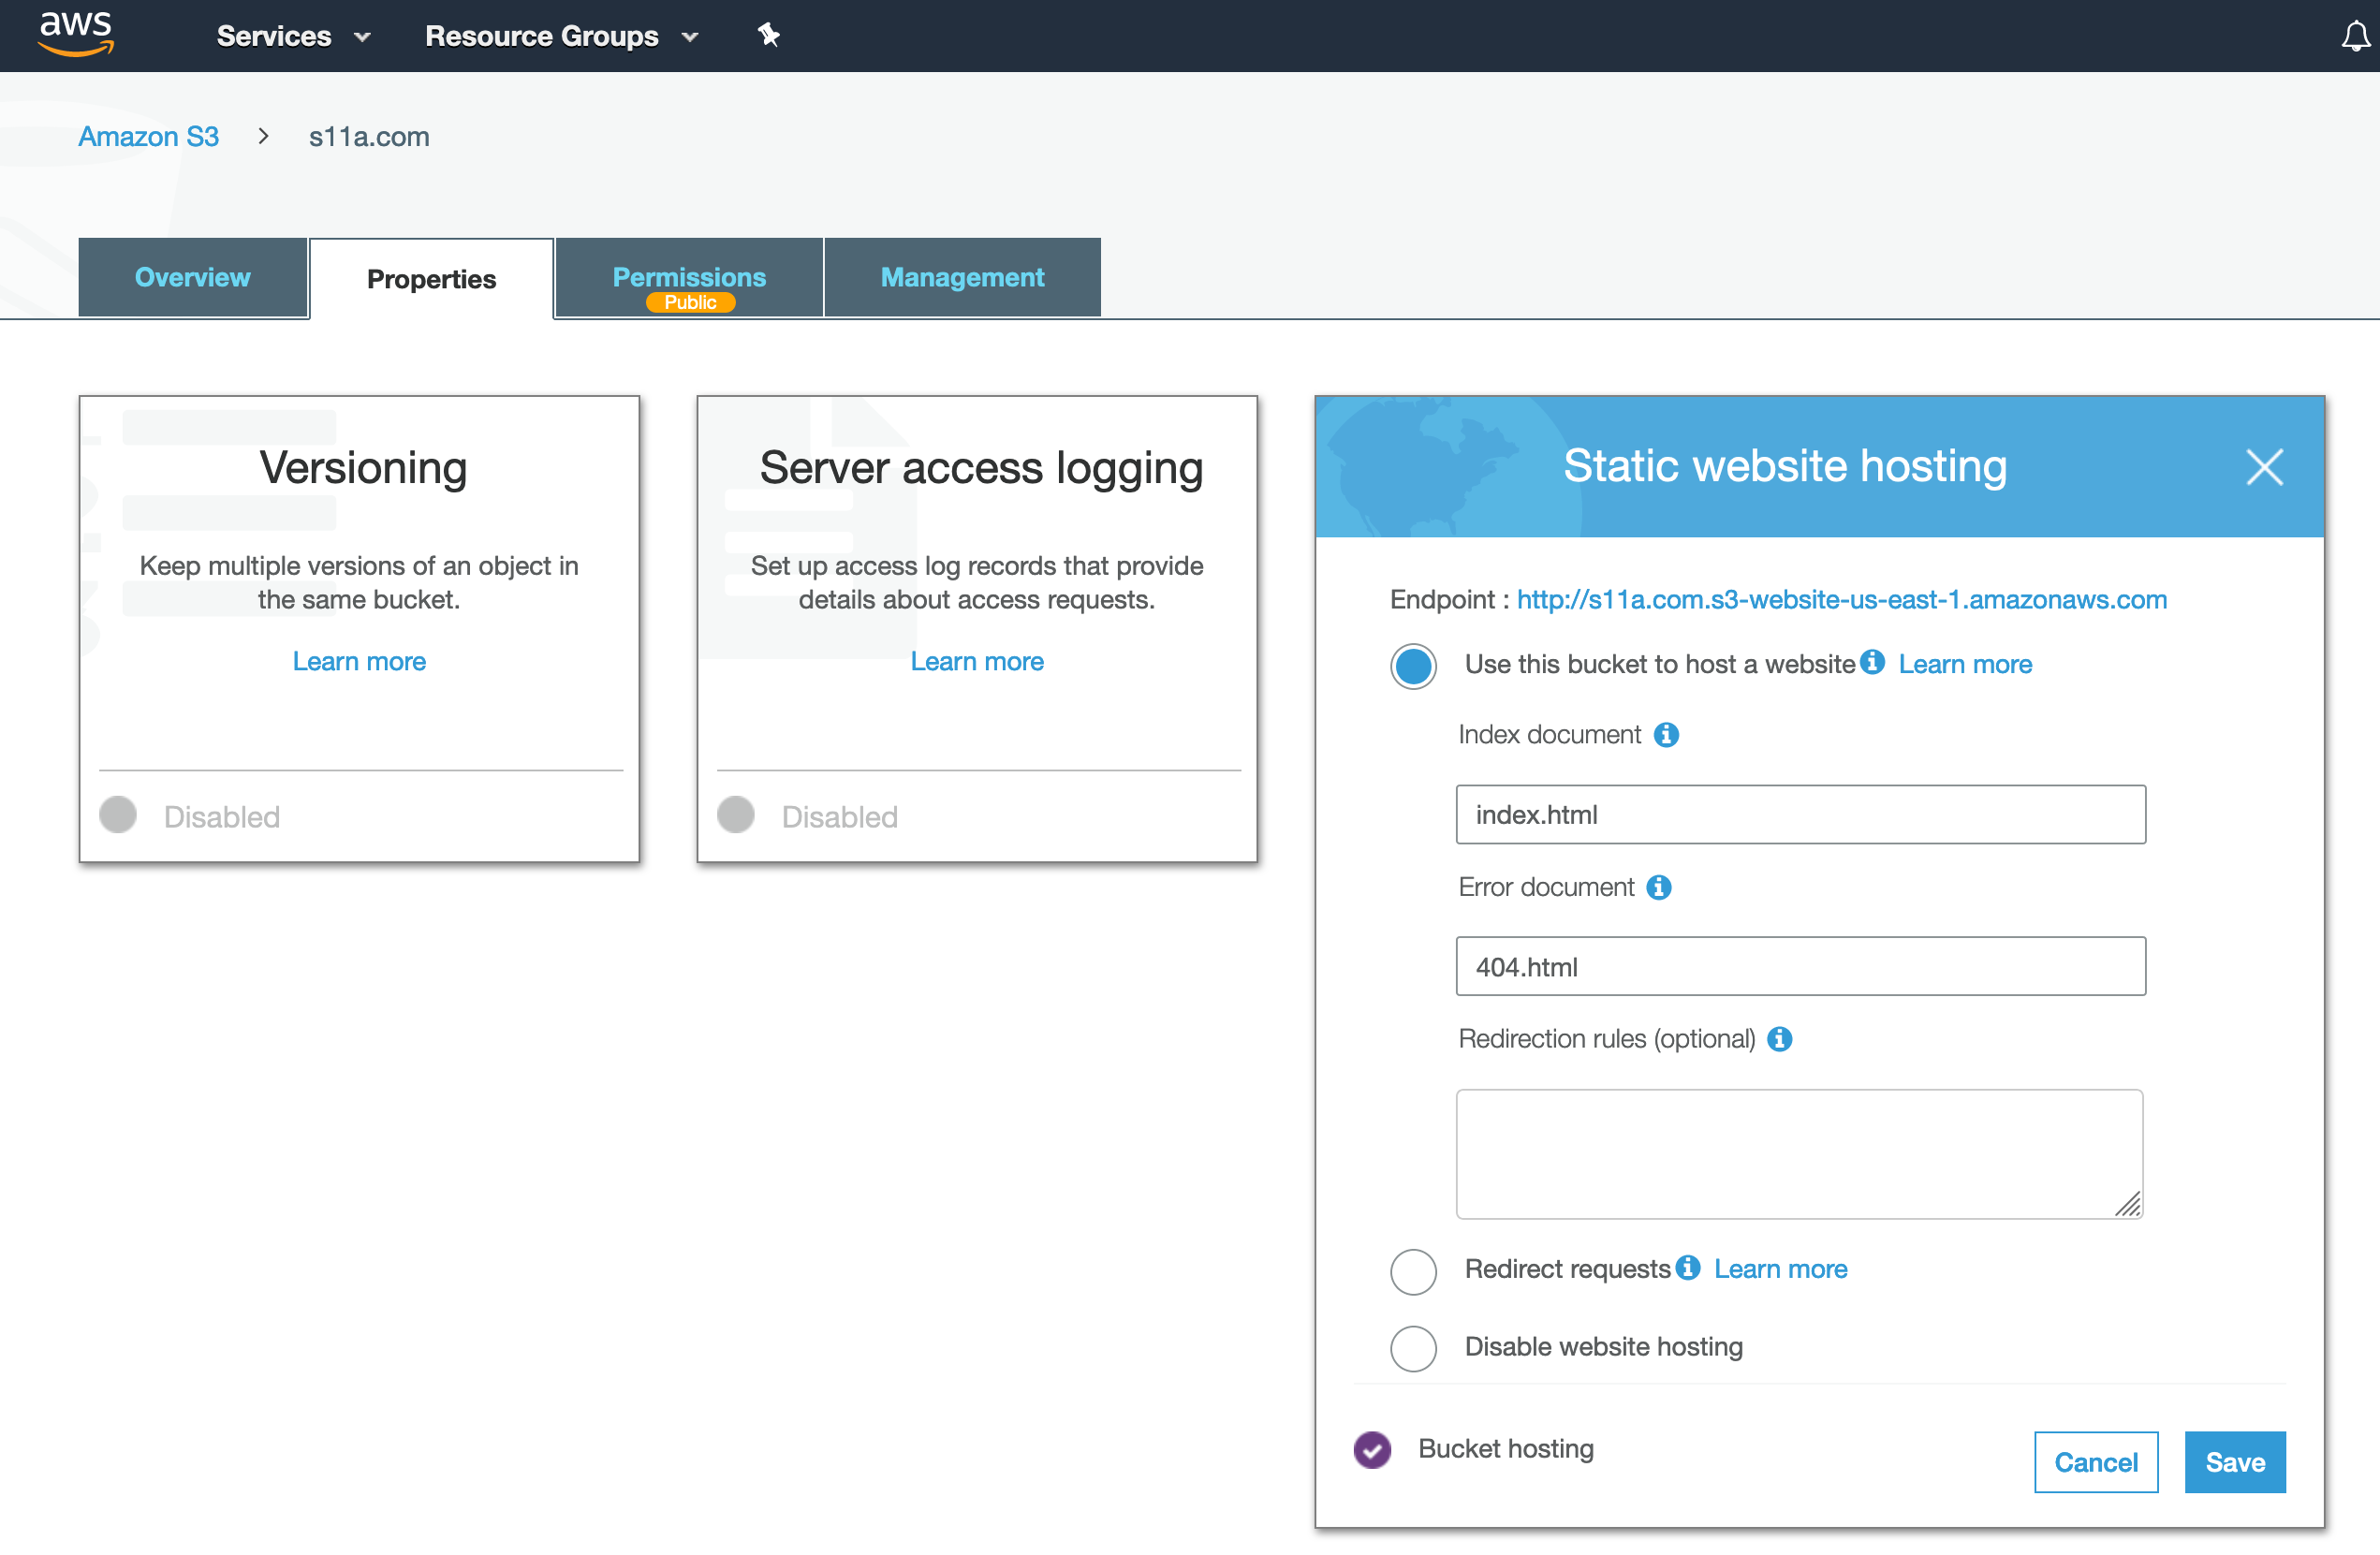Select Disable website hosting option
Screen dimensions: 2380x1555
click(1413, 1348)
